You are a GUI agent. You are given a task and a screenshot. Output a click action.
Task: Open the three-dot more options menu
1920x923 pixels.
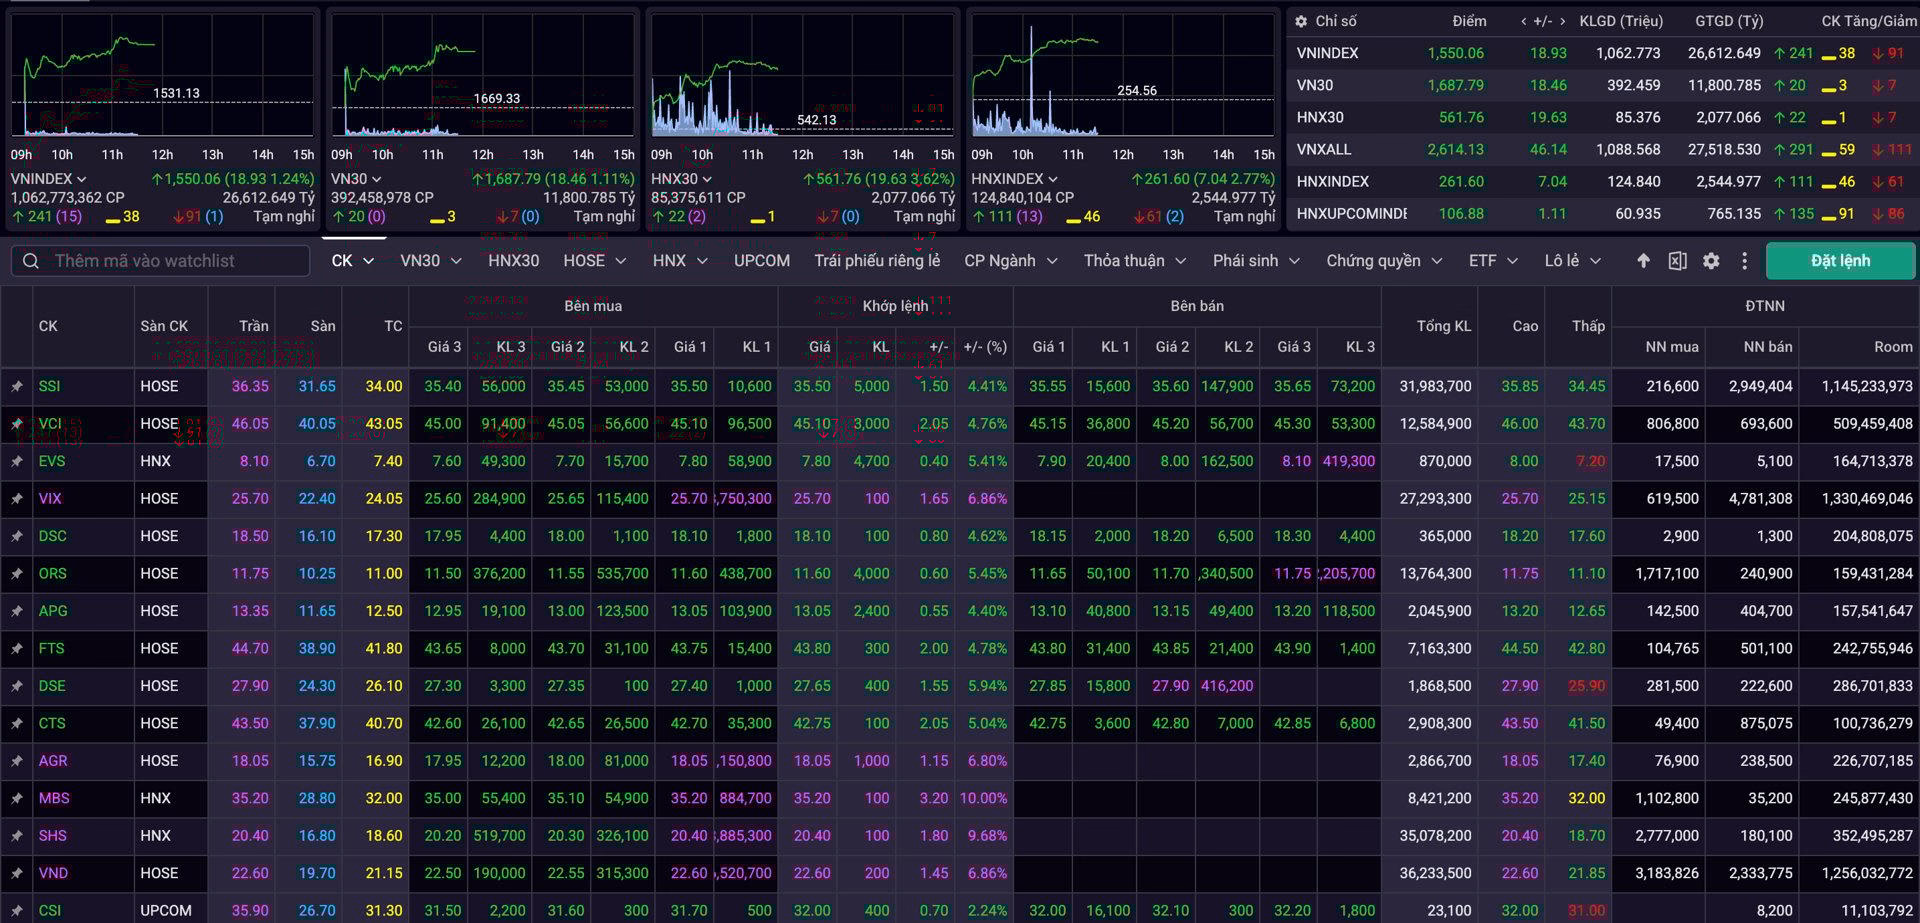coord(1745,261)
